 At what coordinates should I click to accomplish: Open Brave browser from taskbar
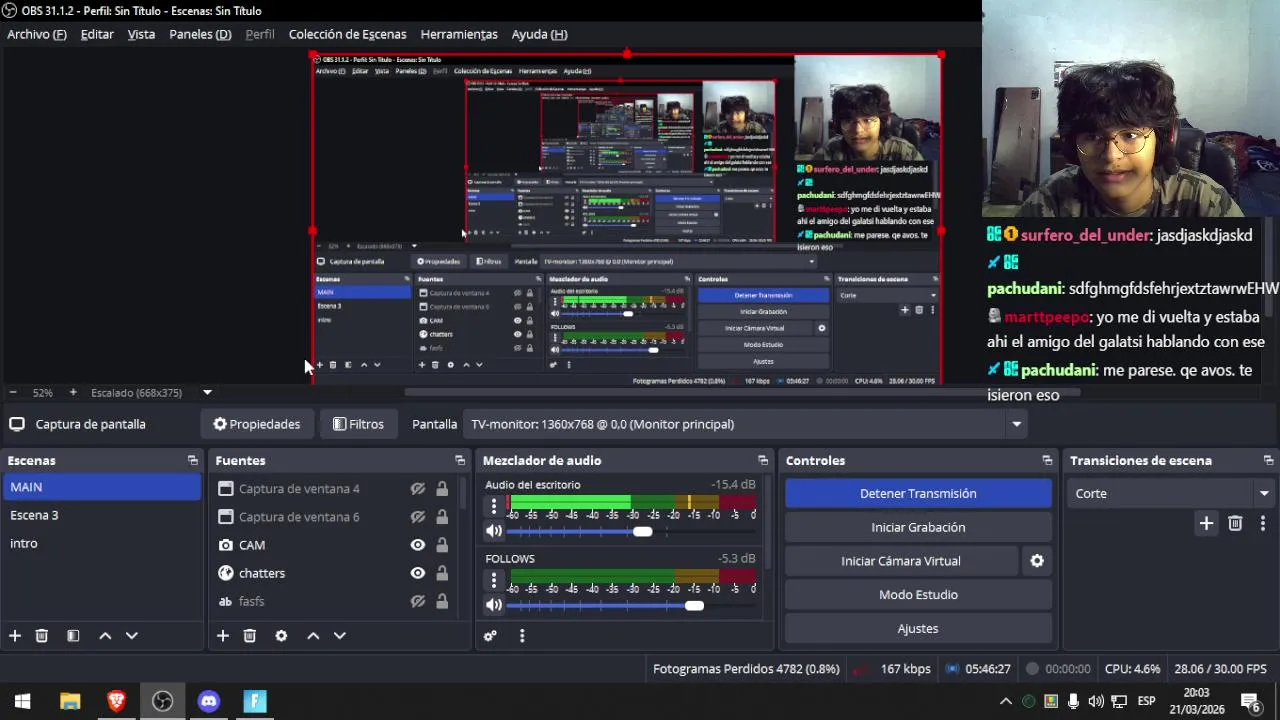click(x=116, y=701)
